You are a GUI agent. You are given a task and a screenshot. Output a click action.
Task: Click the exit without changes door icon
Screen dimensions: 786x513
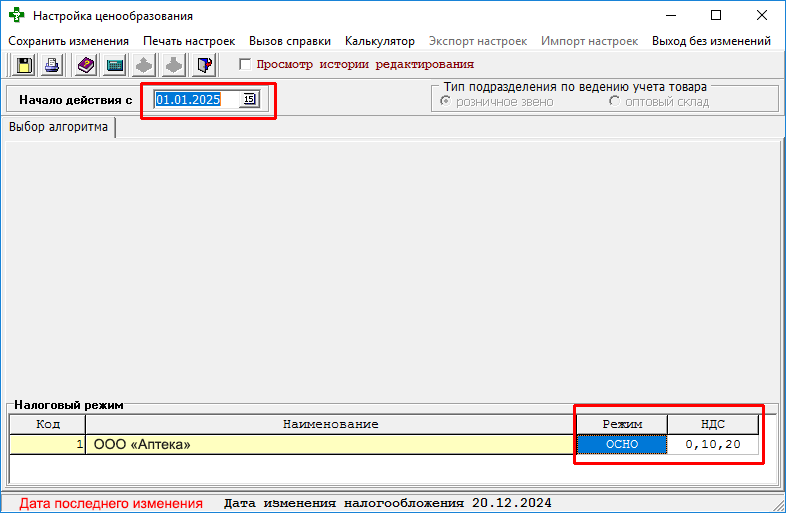tap(204, 65)
